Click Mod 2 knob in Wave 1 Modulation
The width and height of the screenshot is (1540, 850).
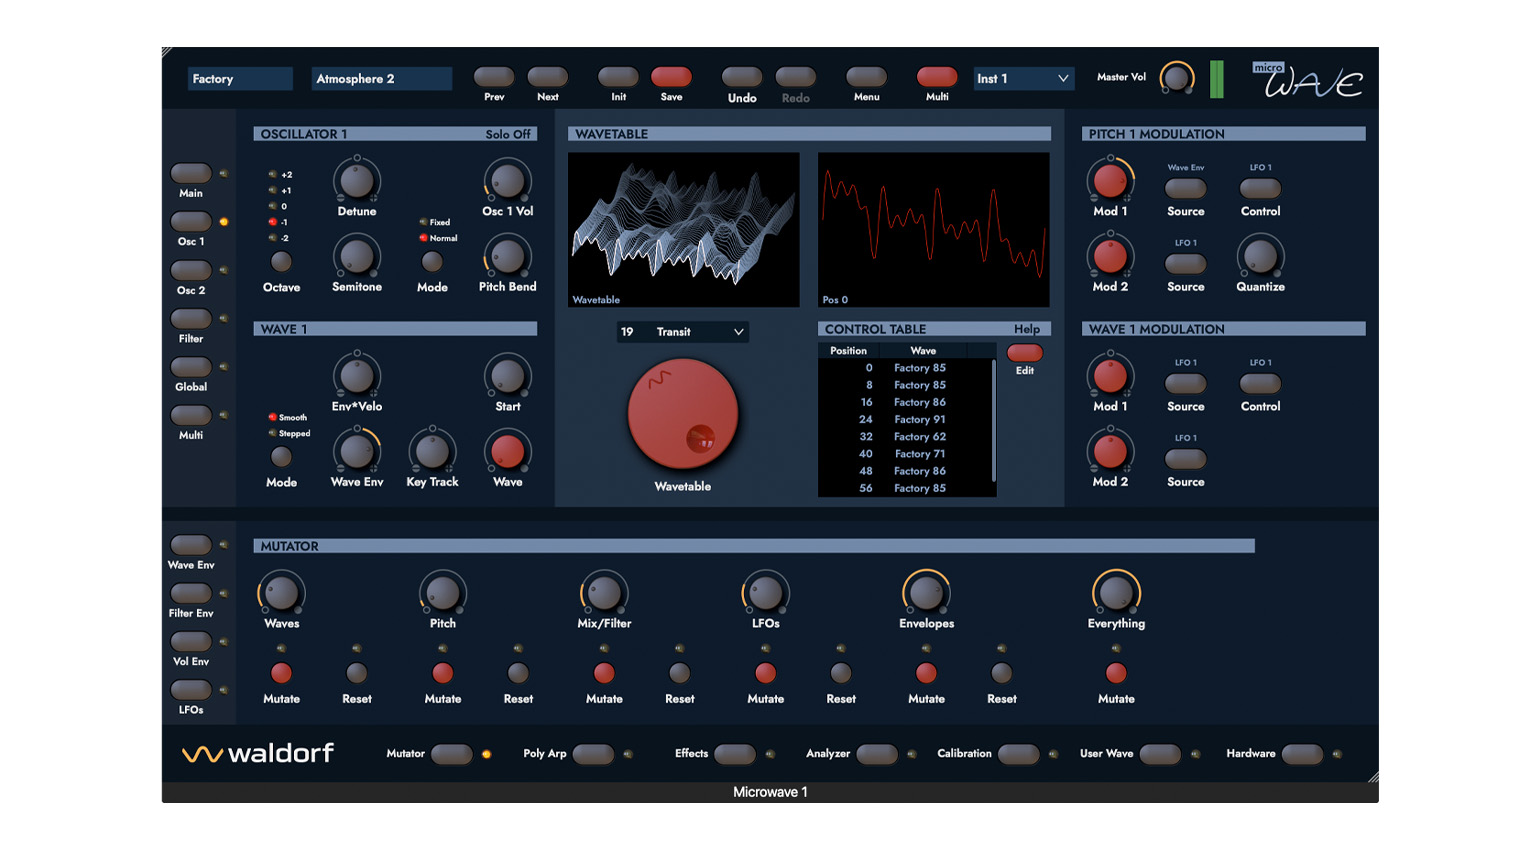click(x=1110, y=451)
